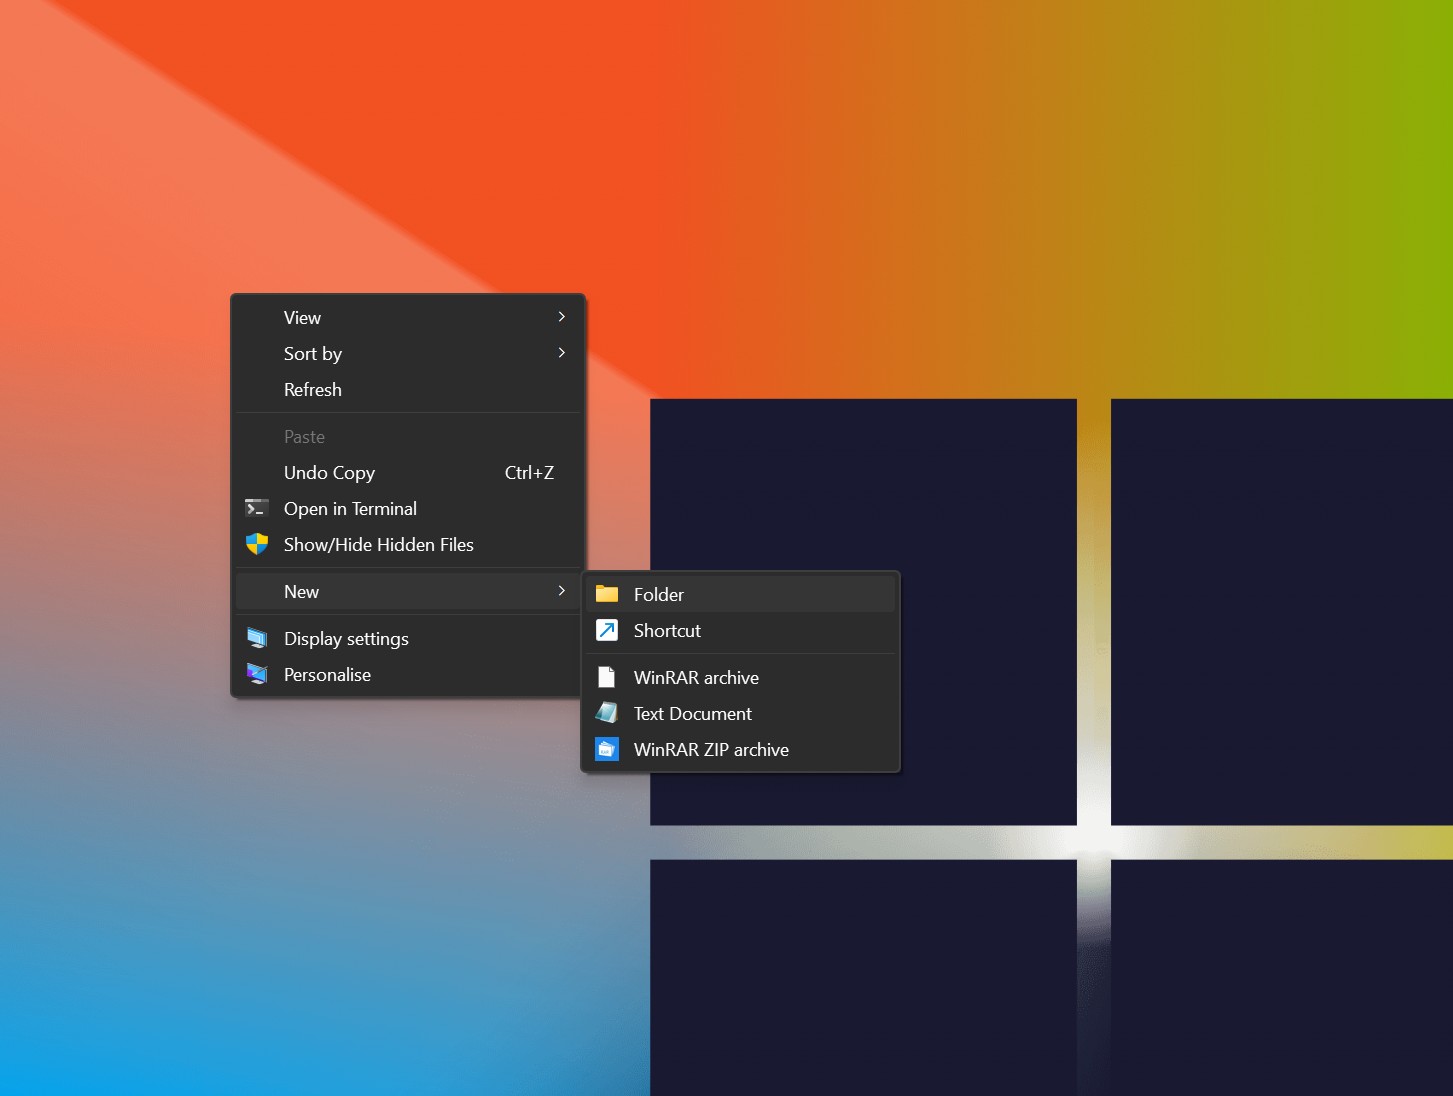
Task: Click the Personalise icon in context menu
Action: (x=257, y=674)
